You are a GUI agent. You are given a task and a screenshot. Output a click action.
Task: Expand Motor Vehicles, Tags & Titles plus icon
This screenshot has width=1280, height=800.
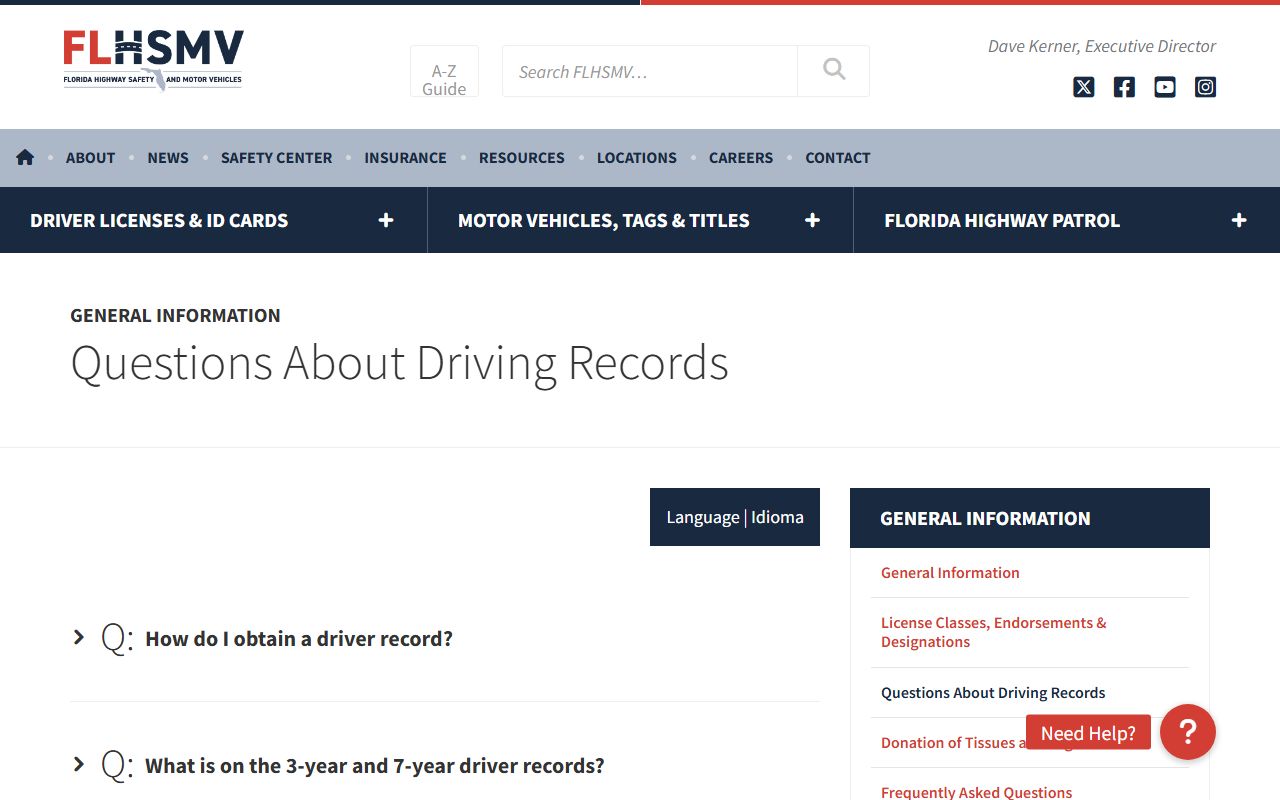click(812, 220)
